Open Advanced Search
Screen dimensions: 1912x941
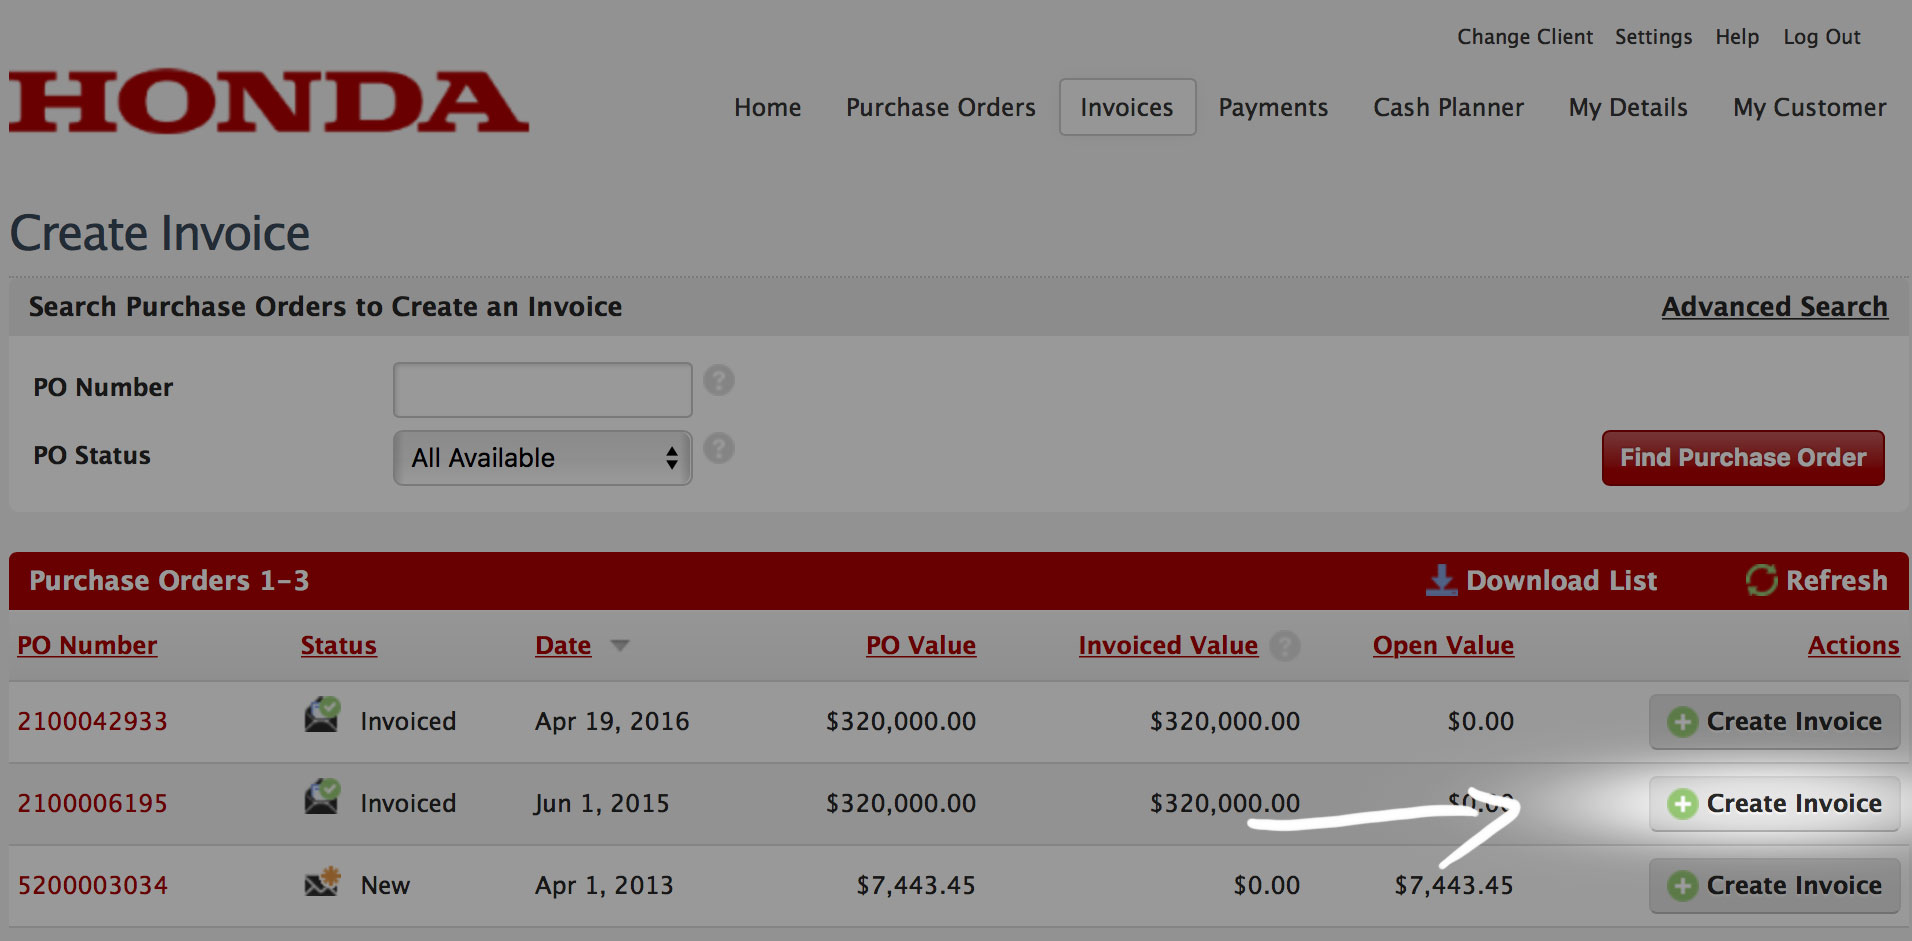(1775, 307)
